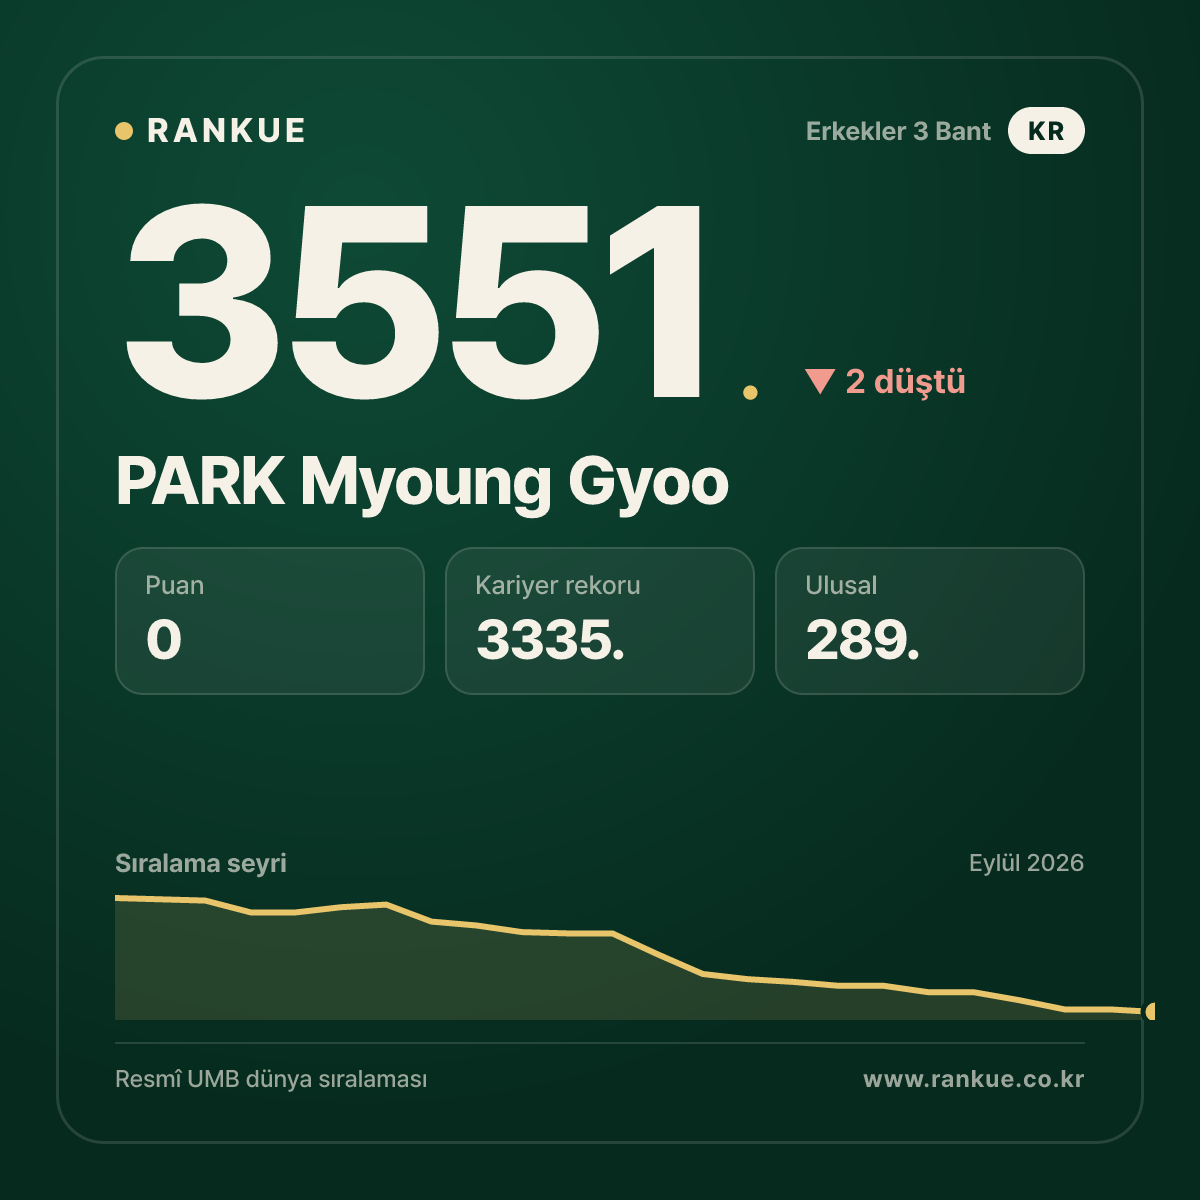Click the national rank value 289.
The image size is (1200, 1200).
[x=863, y=640]
